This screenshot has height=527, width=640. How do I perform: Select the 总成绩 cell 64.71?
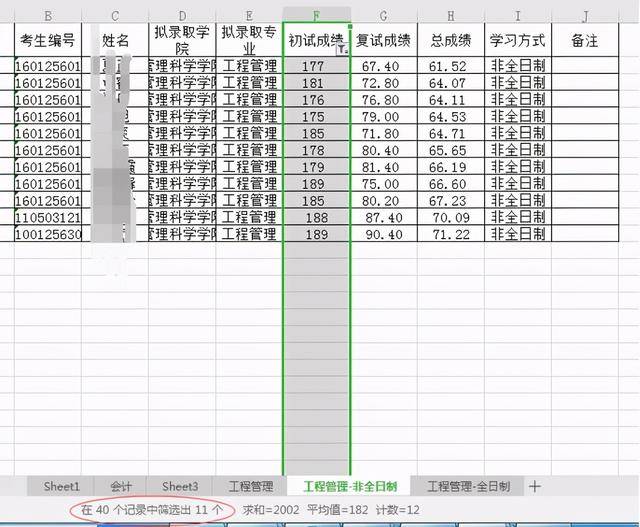click(x=451, y=133)
